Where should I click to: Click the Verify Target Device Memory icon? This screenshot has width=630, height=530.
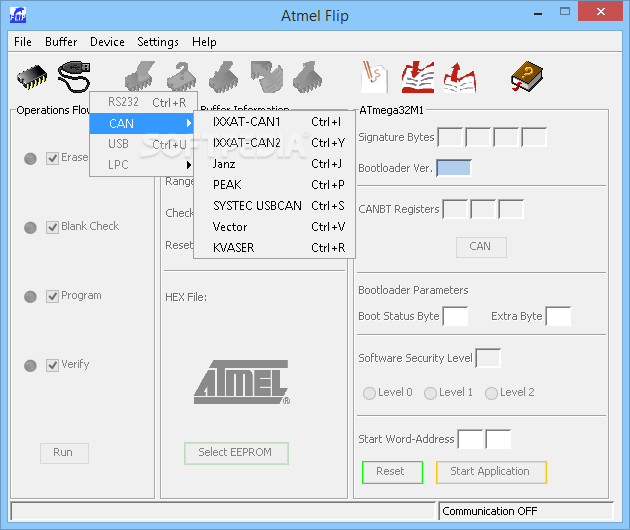(x=267, y=76)
